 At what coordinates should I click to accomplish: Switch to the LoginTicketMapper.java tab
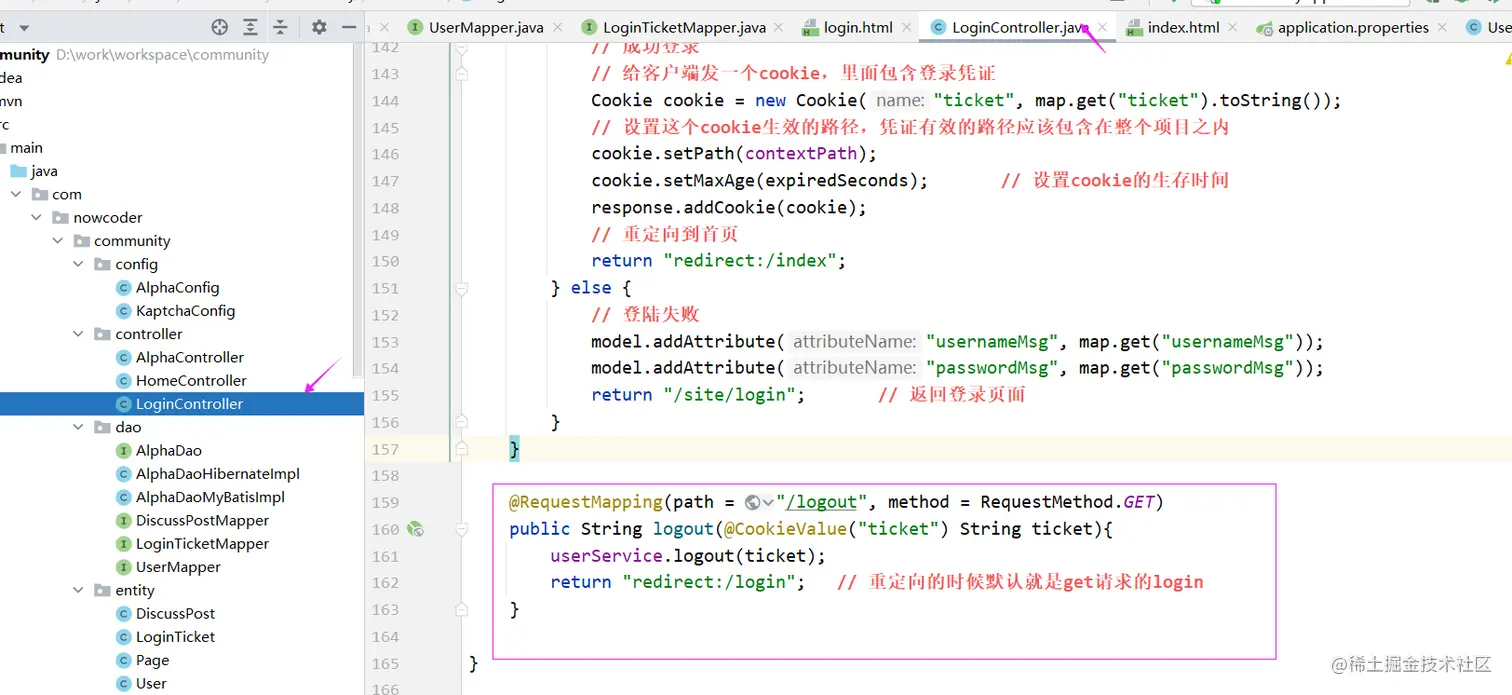(683, 28)
